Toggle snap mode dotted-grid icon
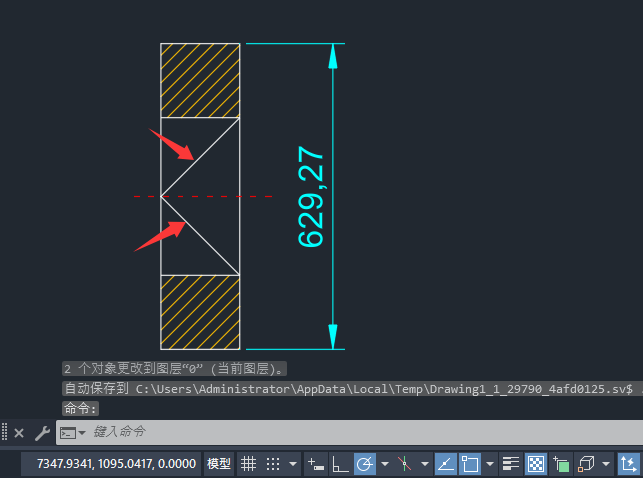 pyautogui.click(x=273, y=464)
